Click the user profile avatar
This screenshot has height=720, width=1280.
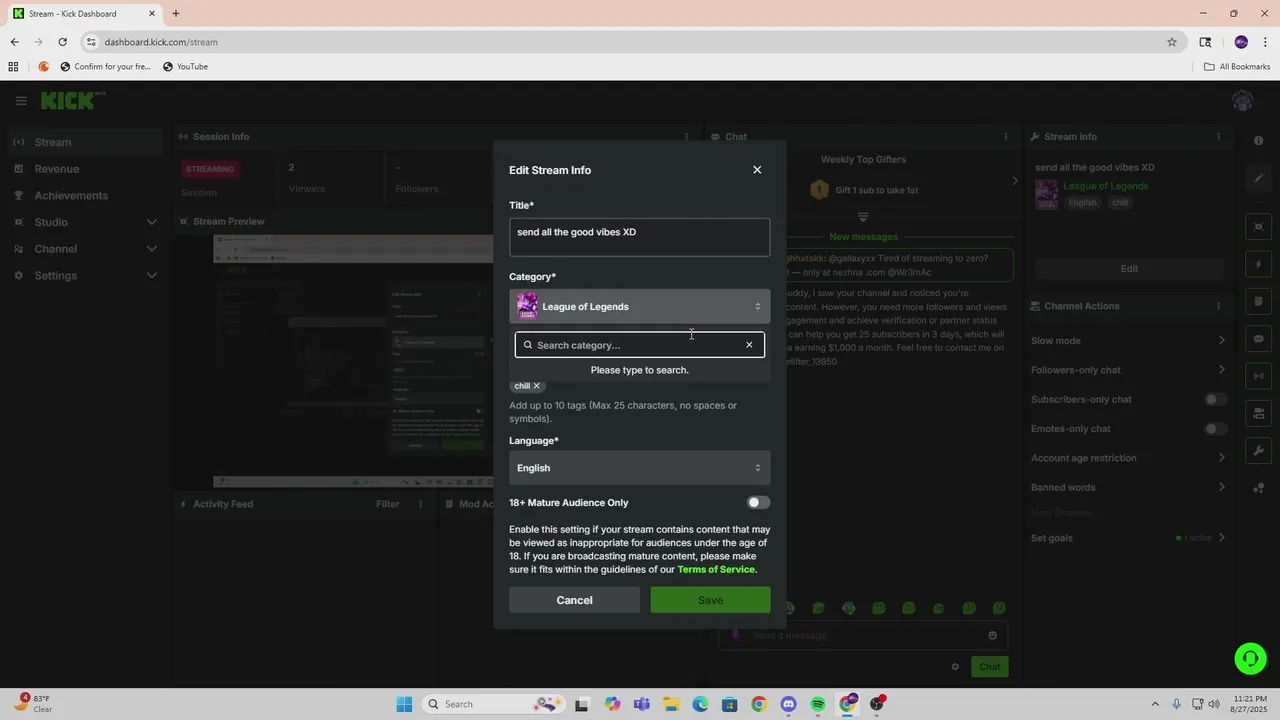pyautogui.click(x=1243, y=101)
